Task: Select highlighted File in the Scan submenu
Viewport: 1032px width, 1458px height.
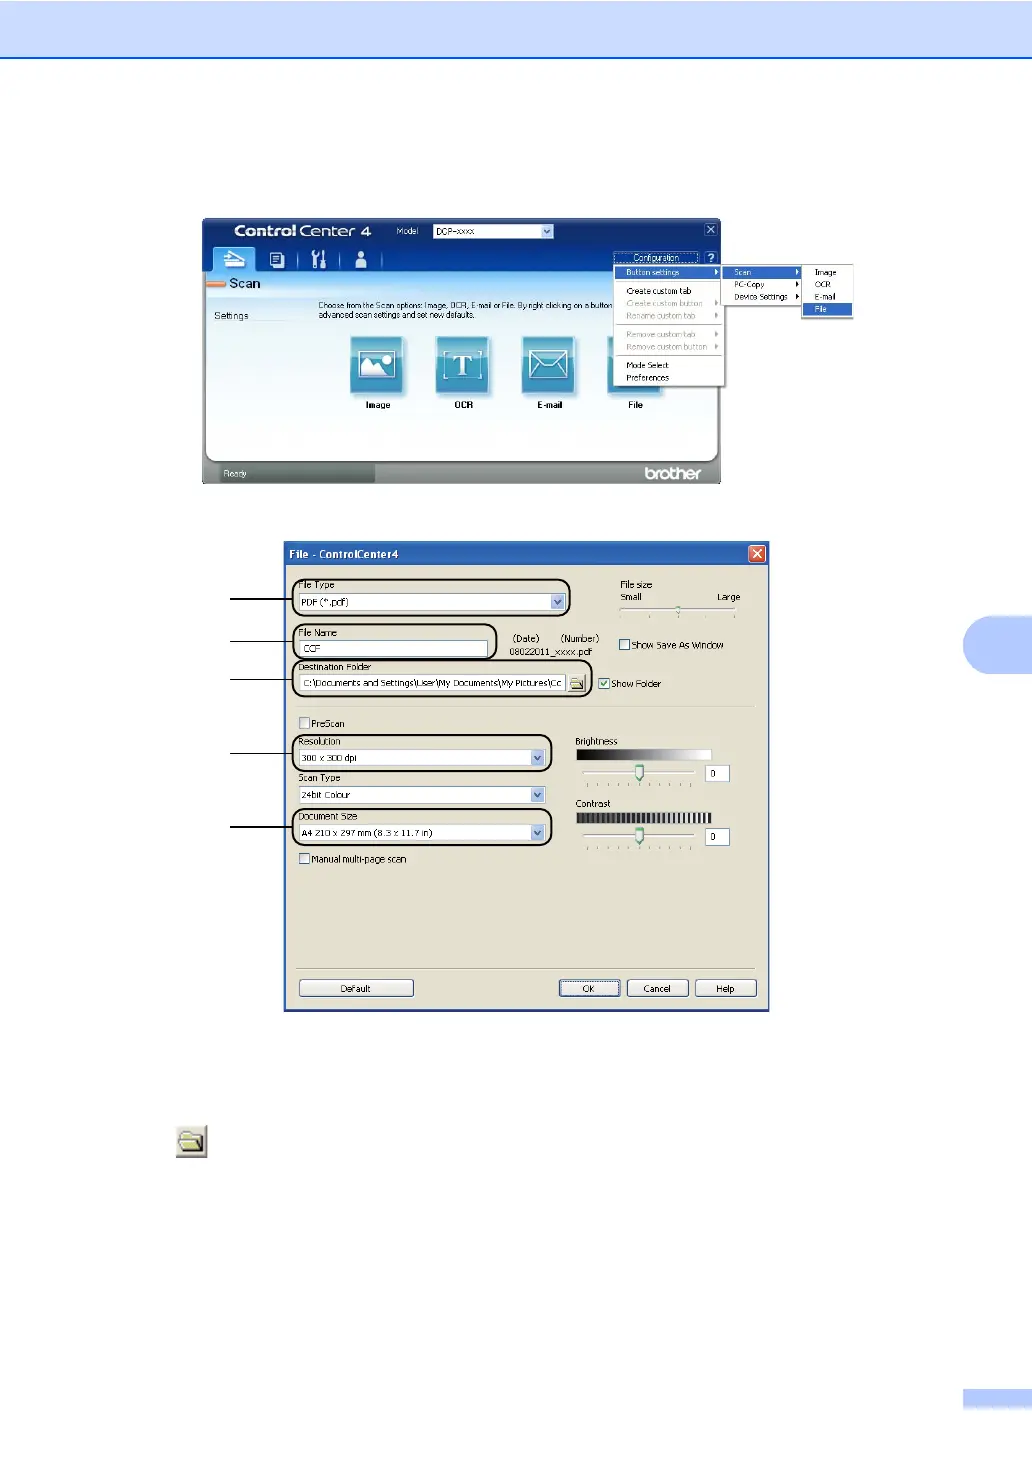Action: [827, 309]
